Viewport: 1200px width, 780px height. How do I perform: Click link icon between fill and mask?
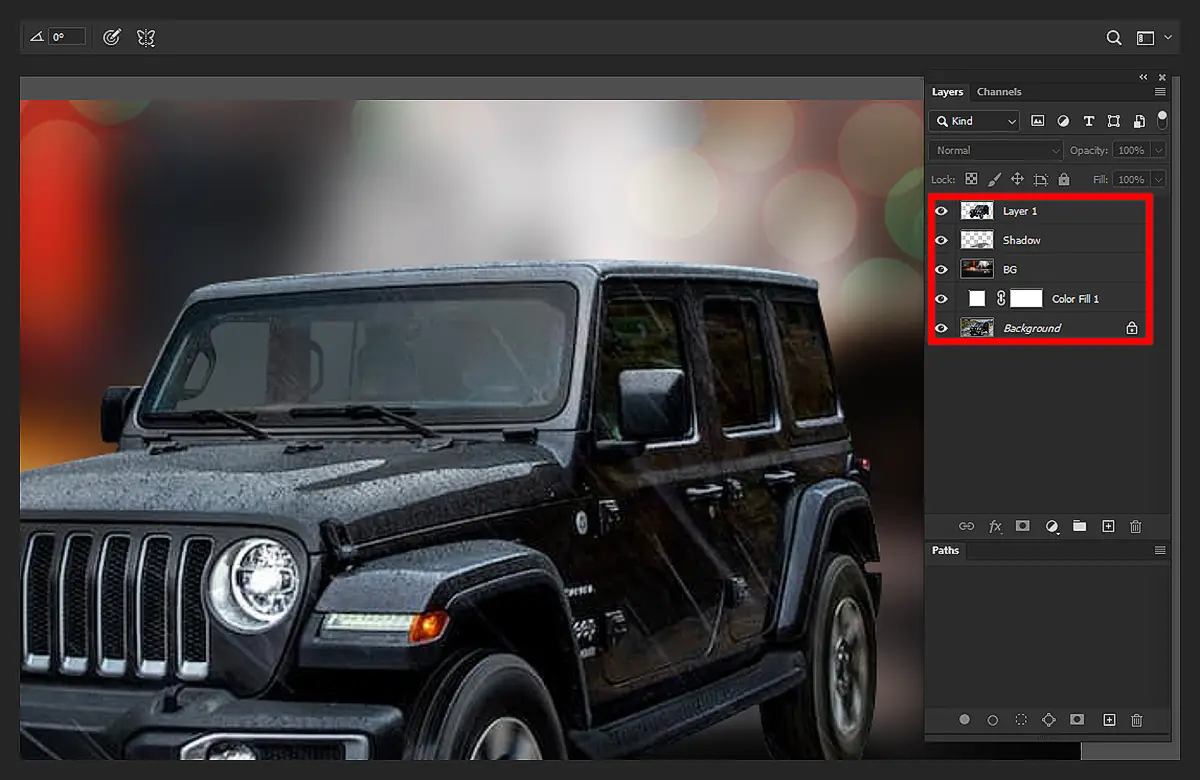pyautogui.click(x=1000, y=298)
